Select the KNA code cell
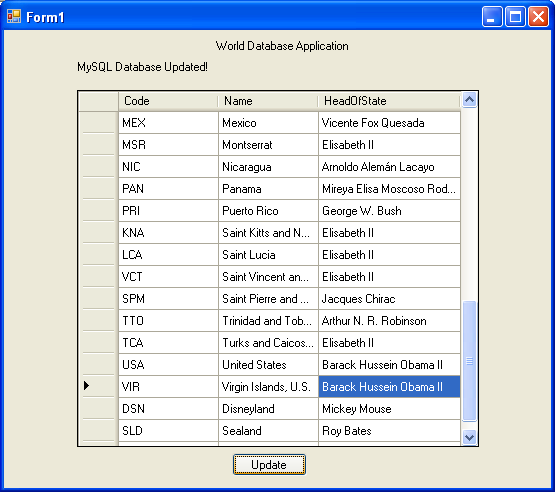Viewport: 555px width, 492px height. click(x=168, y=233)
